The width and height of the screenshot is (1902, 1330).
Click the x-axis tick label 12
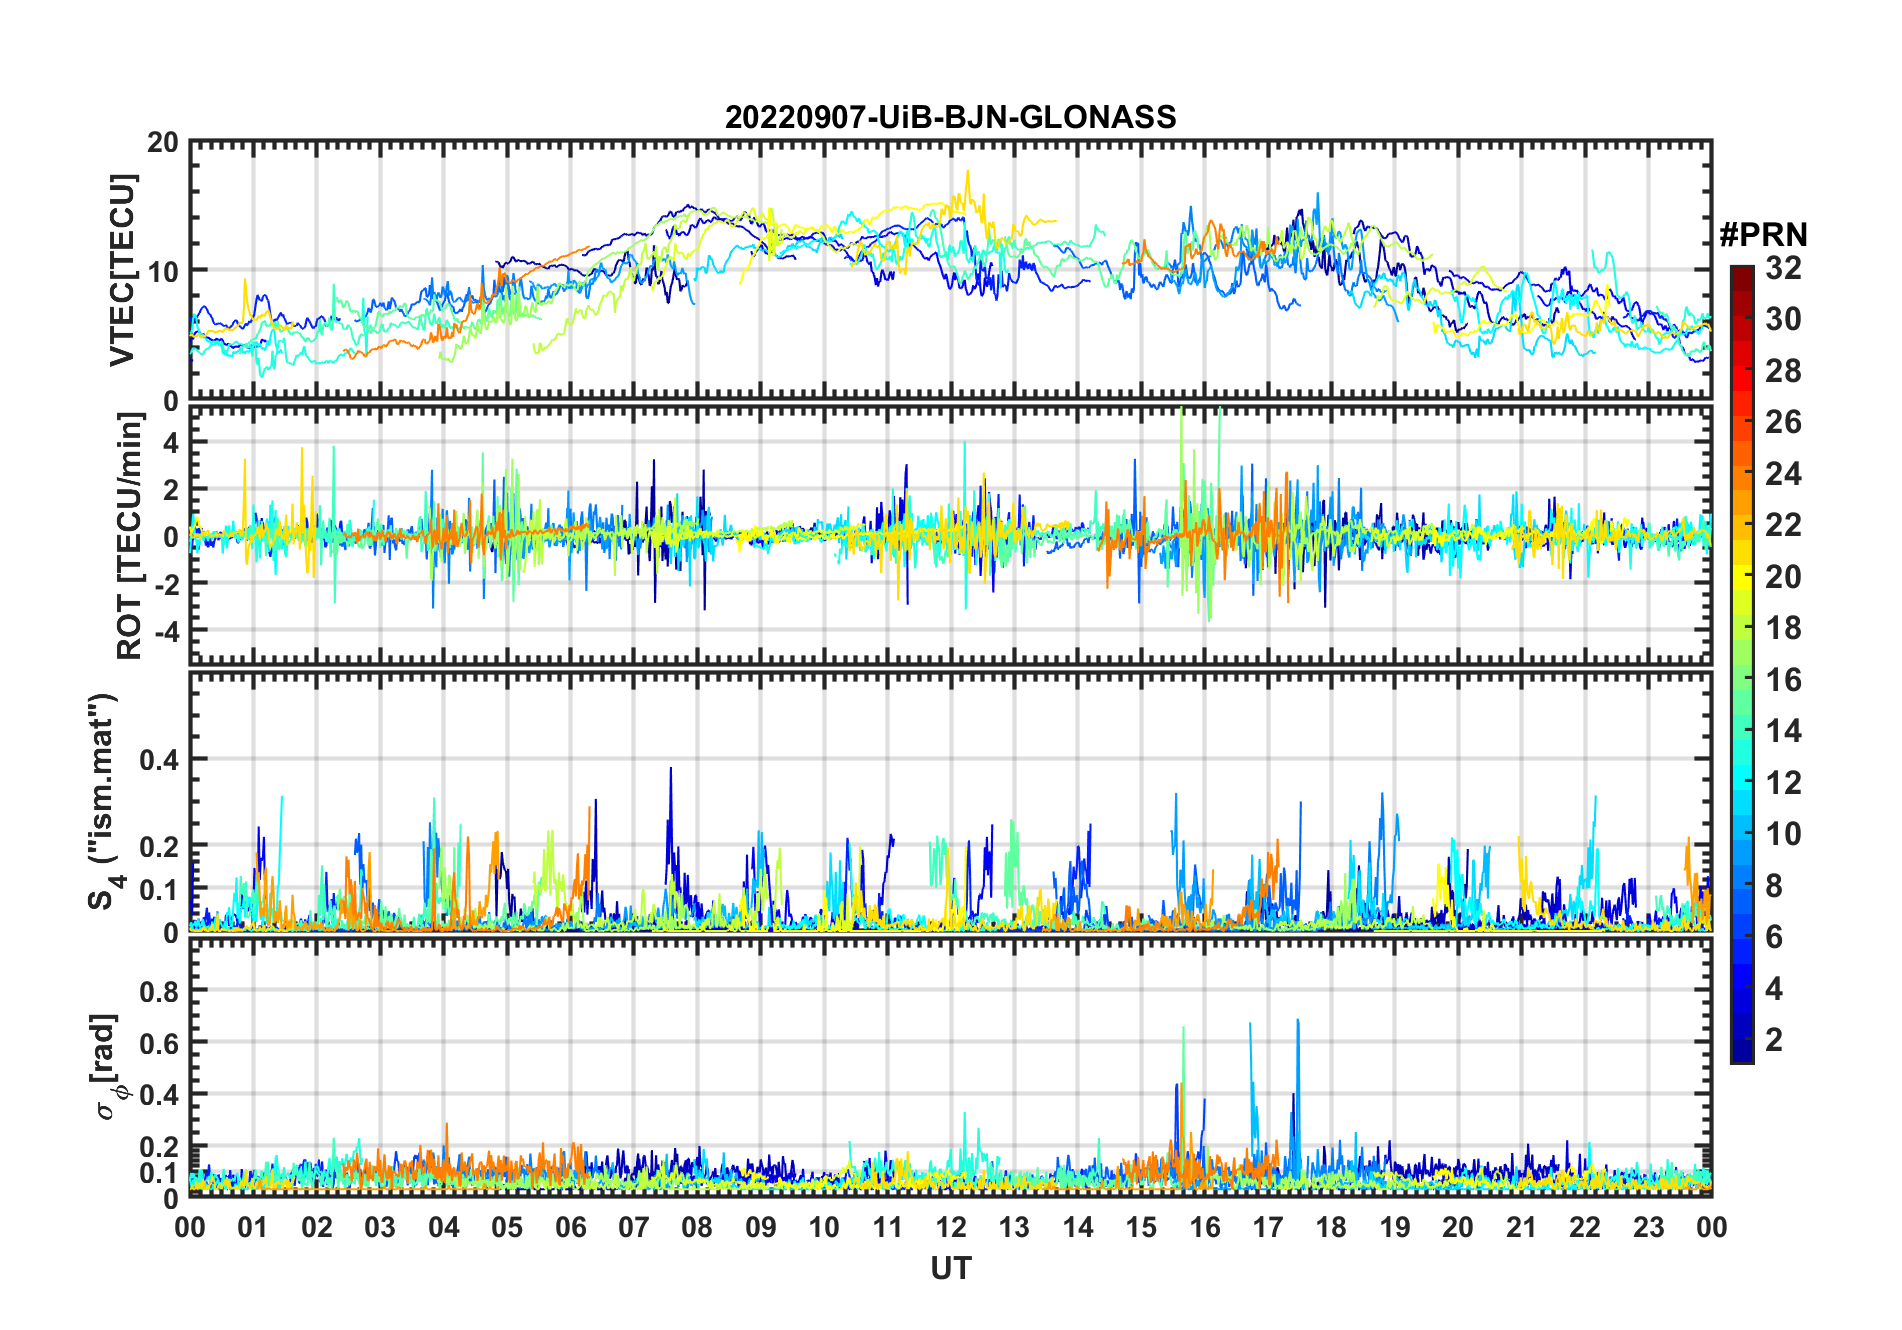tap(950, 1228)
